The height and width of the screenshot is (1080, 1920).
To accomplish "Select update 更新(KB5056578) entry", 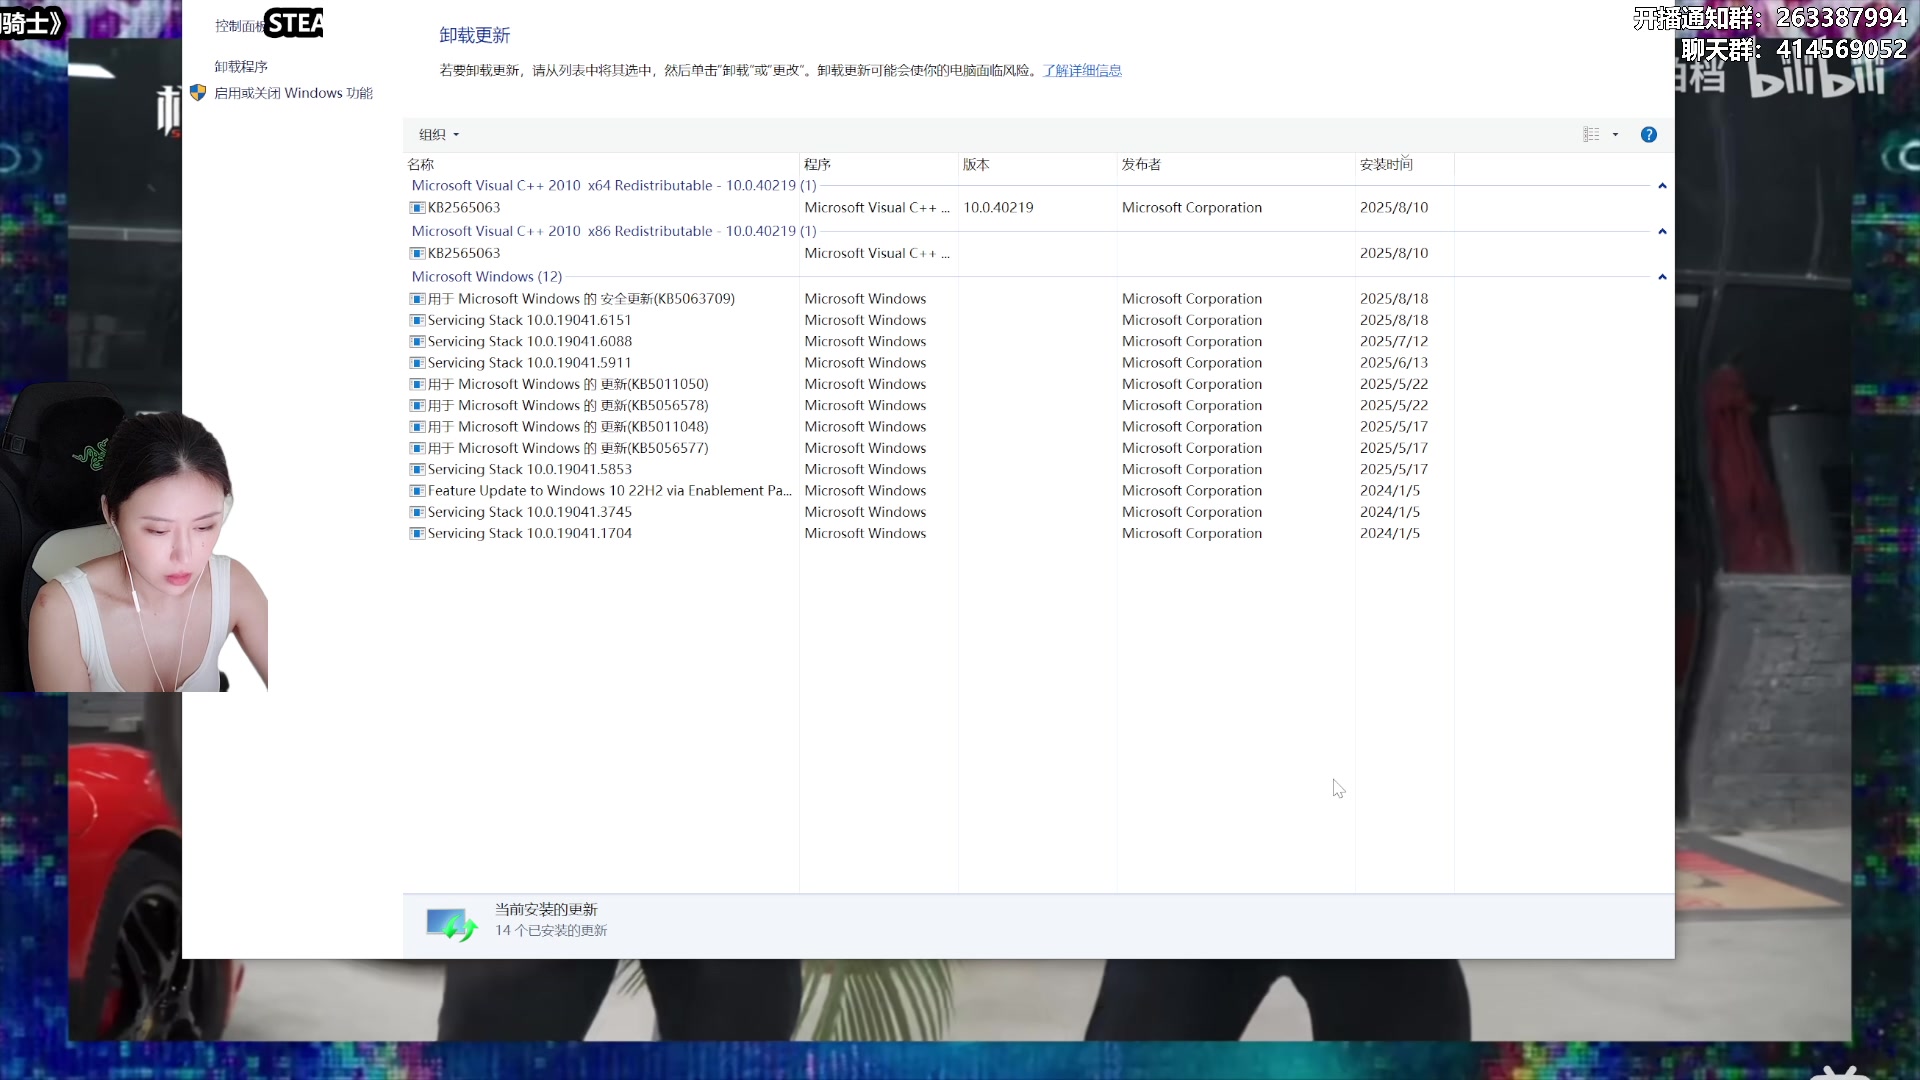I will click(568, 406).
